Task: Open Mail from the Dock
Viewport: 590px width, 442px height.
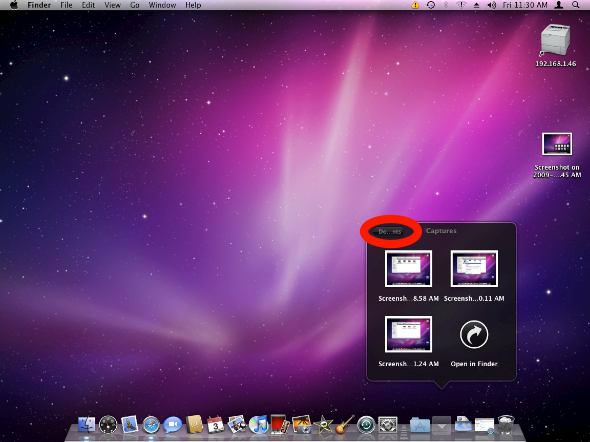Action: point(129,425)
